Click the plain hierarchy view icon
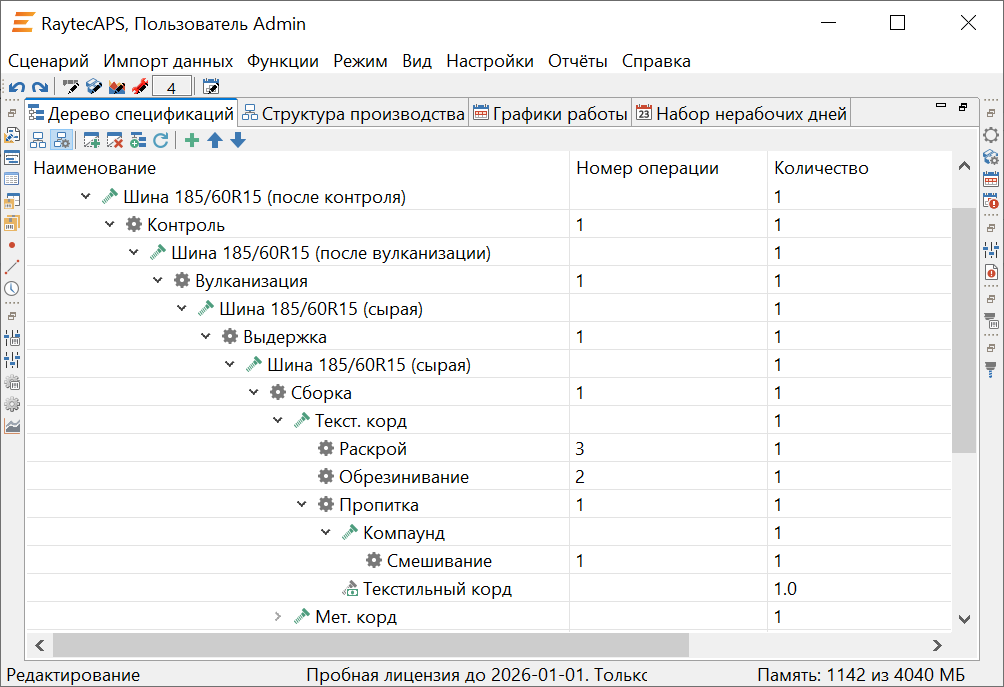Screen dimensions: 1004x687 tap(38, 140)
